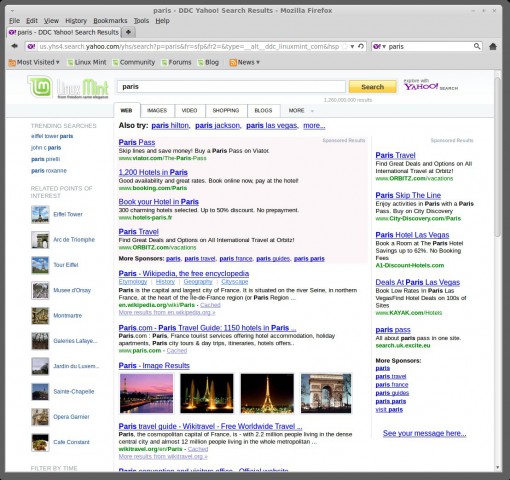Select the WEB search tab
The height and width of the screenshot is (480, 510).
pyautogui.click(x=126, y=111)
